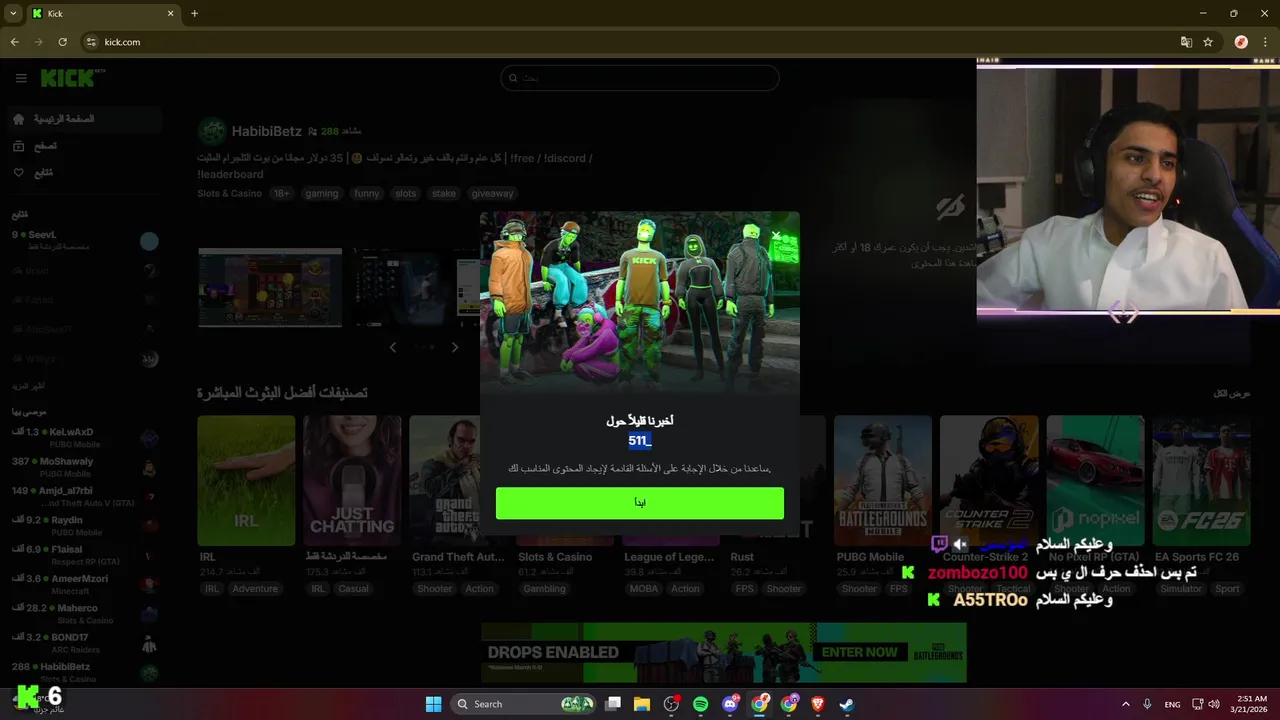Select the gaming tag

(x=322, y=194)
